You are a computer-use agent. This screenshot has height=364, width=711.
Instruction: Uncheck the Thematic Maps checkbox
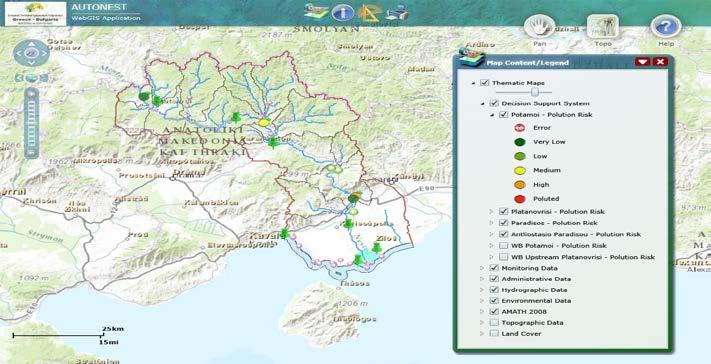484,83
